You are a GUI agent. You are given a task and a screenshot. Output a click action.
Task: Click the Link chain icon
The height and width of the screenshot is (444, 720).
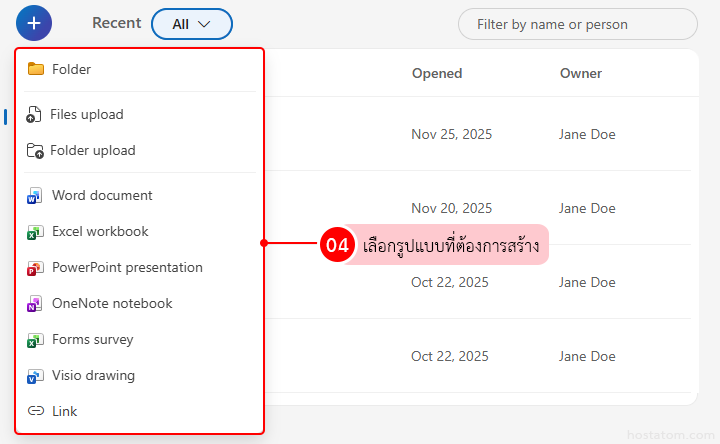point(35,410)
